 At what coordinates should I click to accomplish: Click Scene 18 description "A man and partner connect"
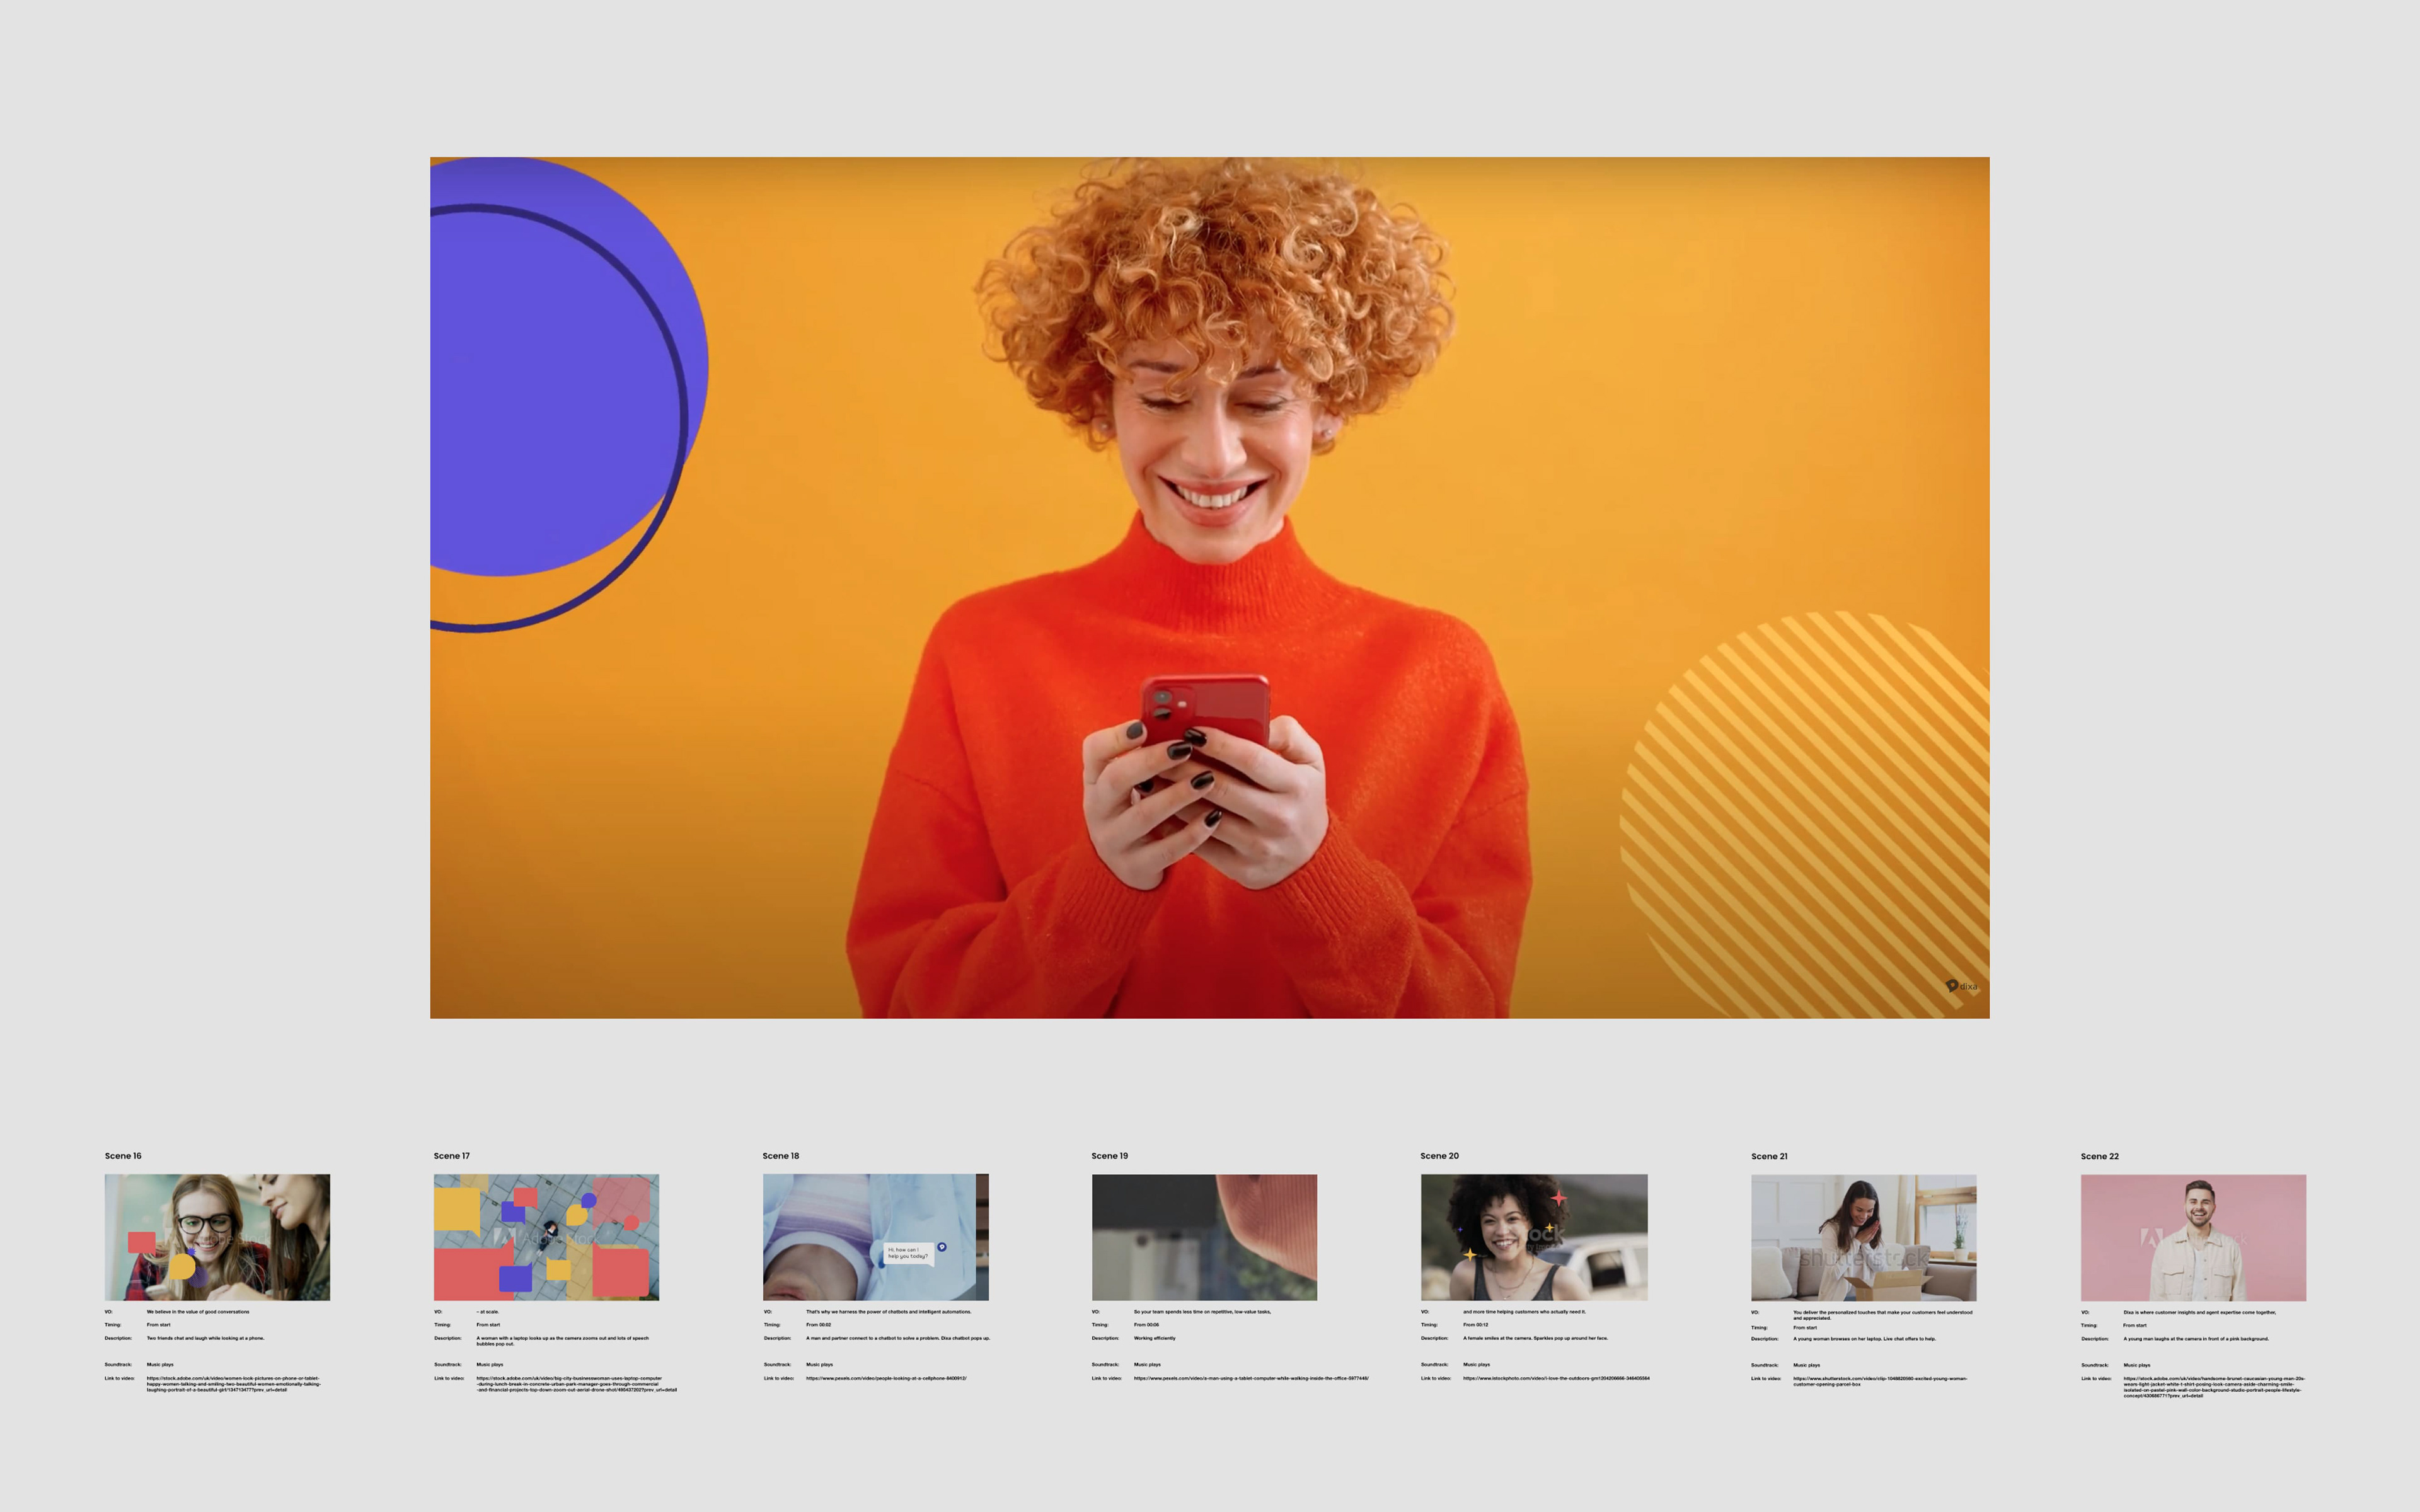[x=898, y=1338]
